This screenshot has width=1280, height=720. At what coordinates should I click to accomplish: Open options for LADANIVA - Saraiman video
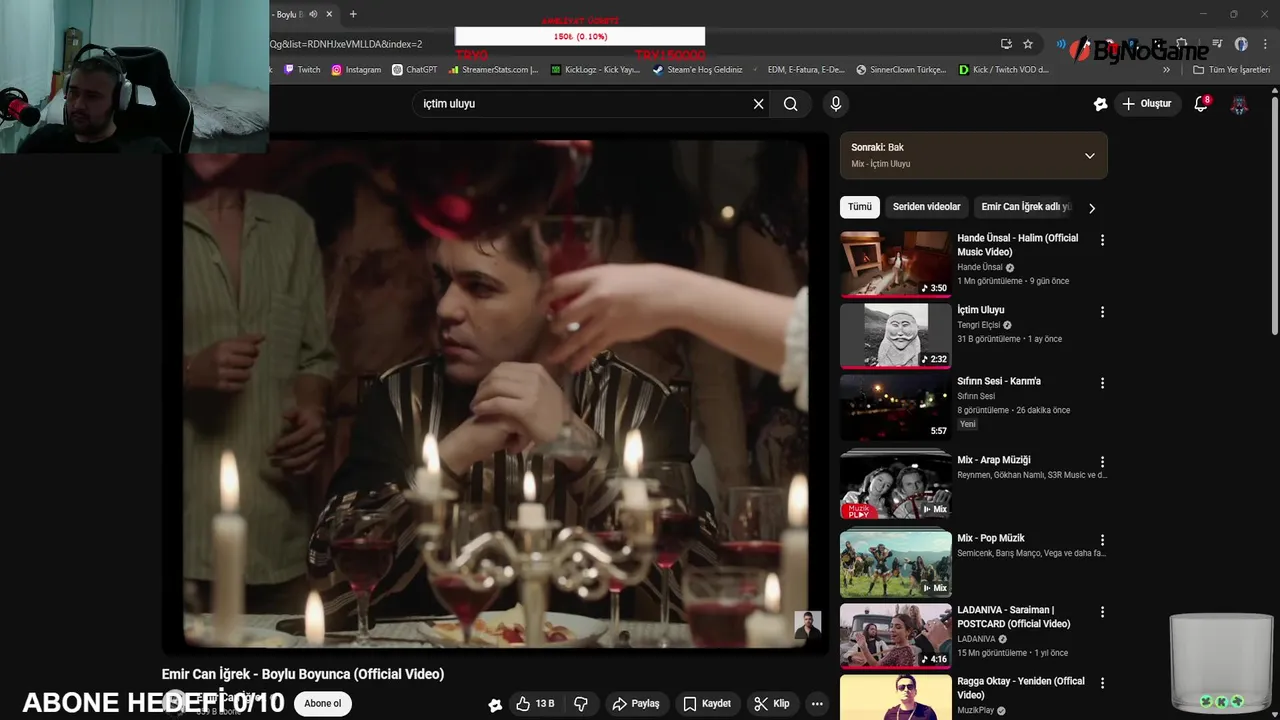pos(1103,612)
